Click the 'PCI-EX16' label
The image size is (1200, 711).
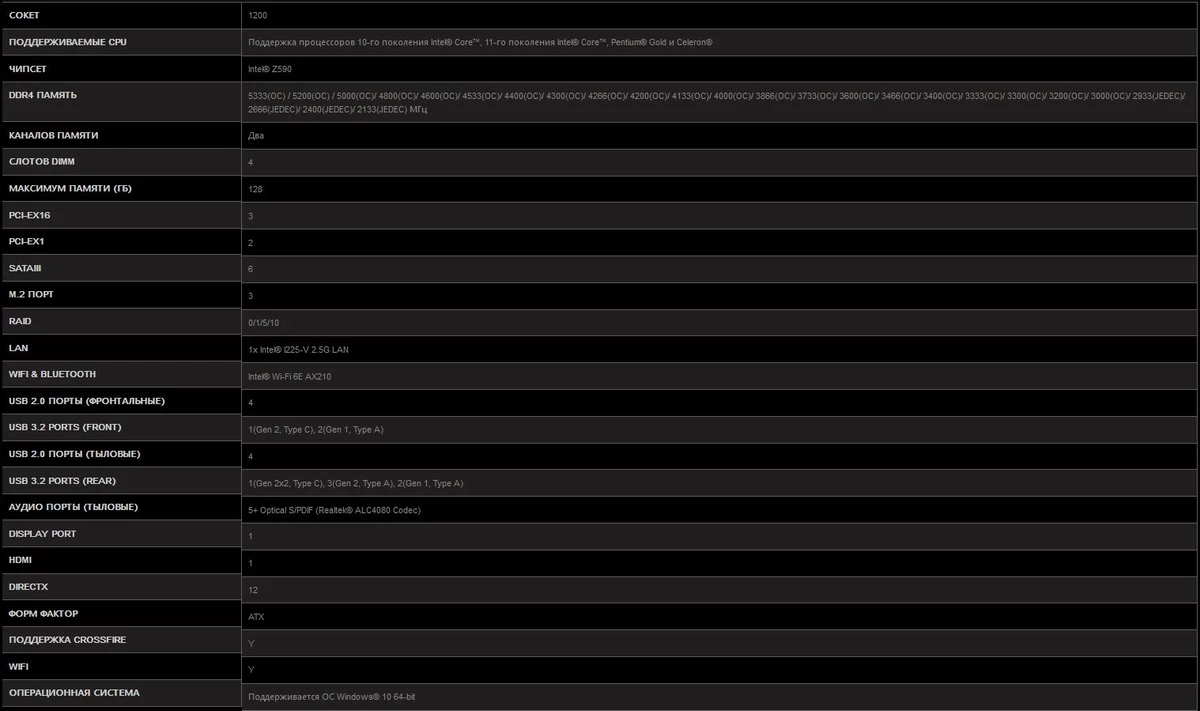[29, 215]
